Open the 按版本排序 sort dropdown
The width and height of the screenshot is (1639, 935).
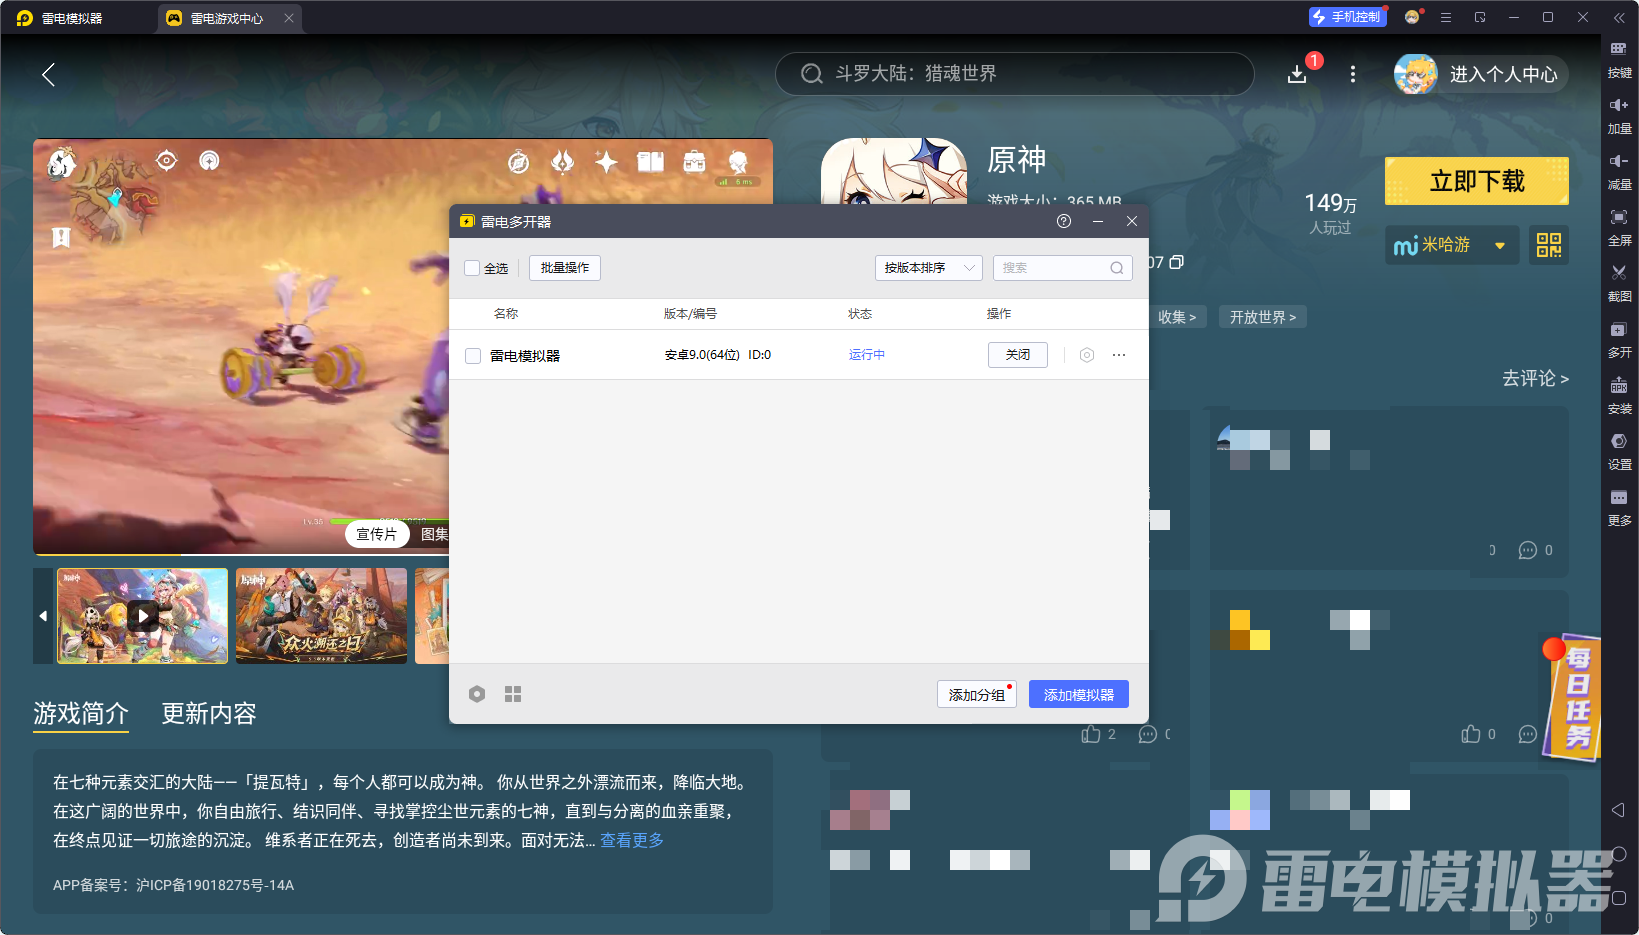coord(928,267)
